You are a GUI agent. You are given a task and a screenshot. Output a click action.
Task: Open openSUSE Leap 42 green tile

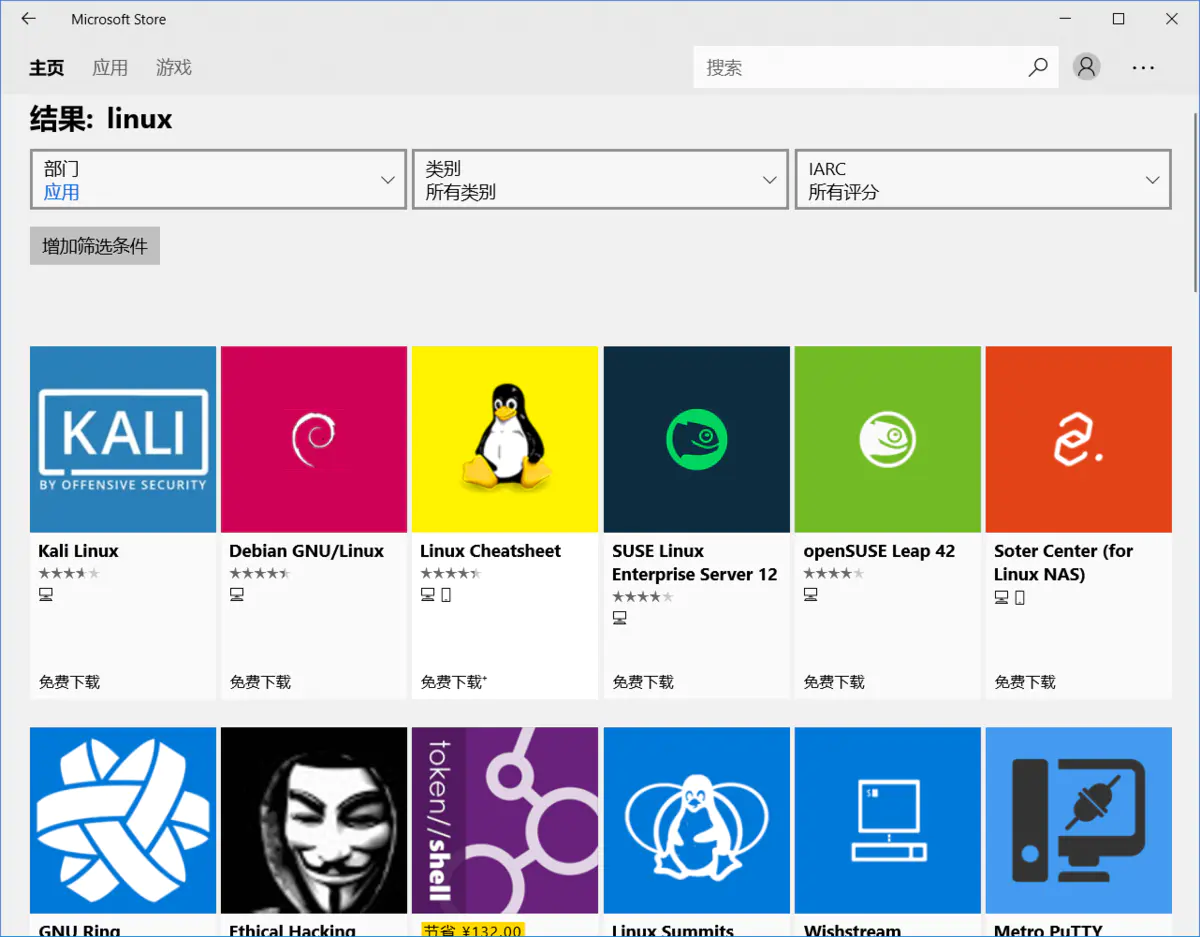[x=888, y=439]
